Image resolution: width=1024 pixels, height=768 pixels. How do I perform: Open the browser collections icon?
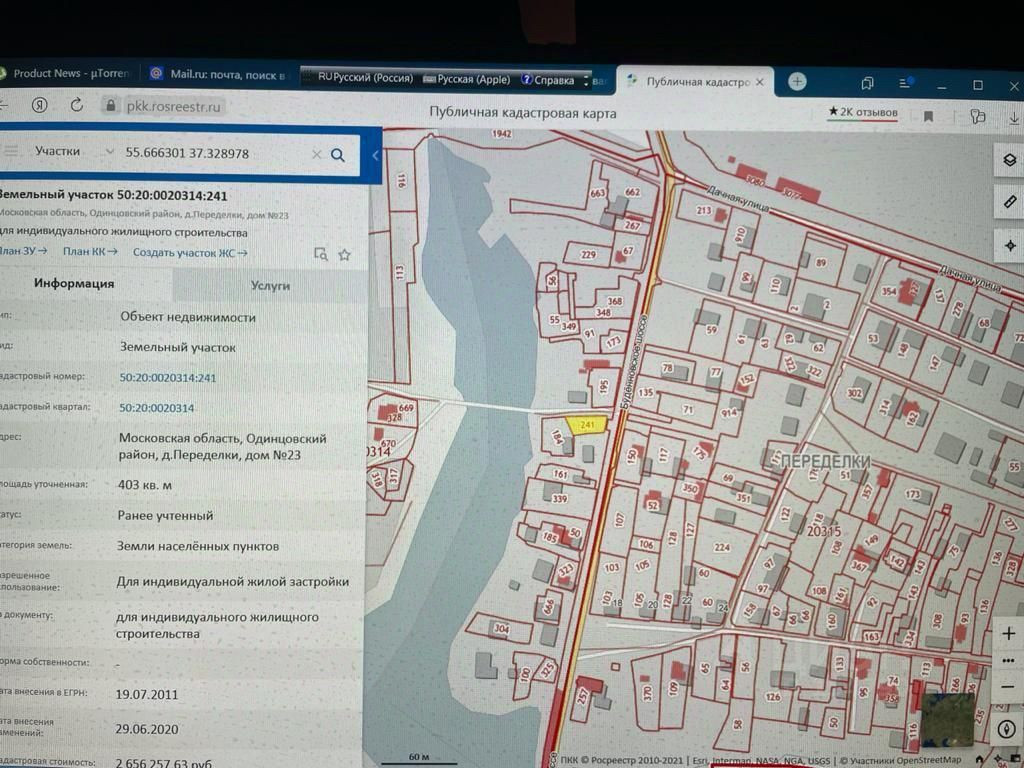pyautogui.click(x=867, y=84)
